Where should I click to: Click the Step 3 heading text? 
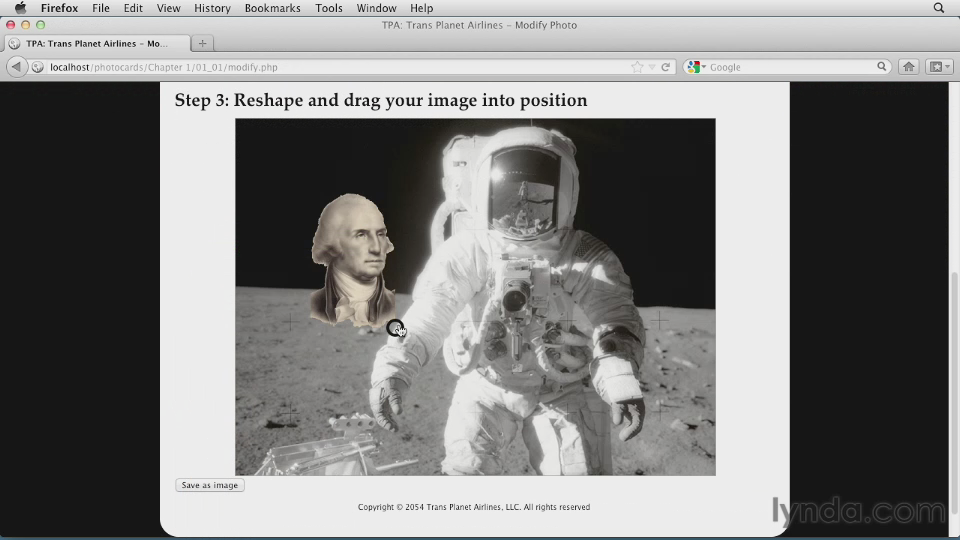[x=381, y=100]
